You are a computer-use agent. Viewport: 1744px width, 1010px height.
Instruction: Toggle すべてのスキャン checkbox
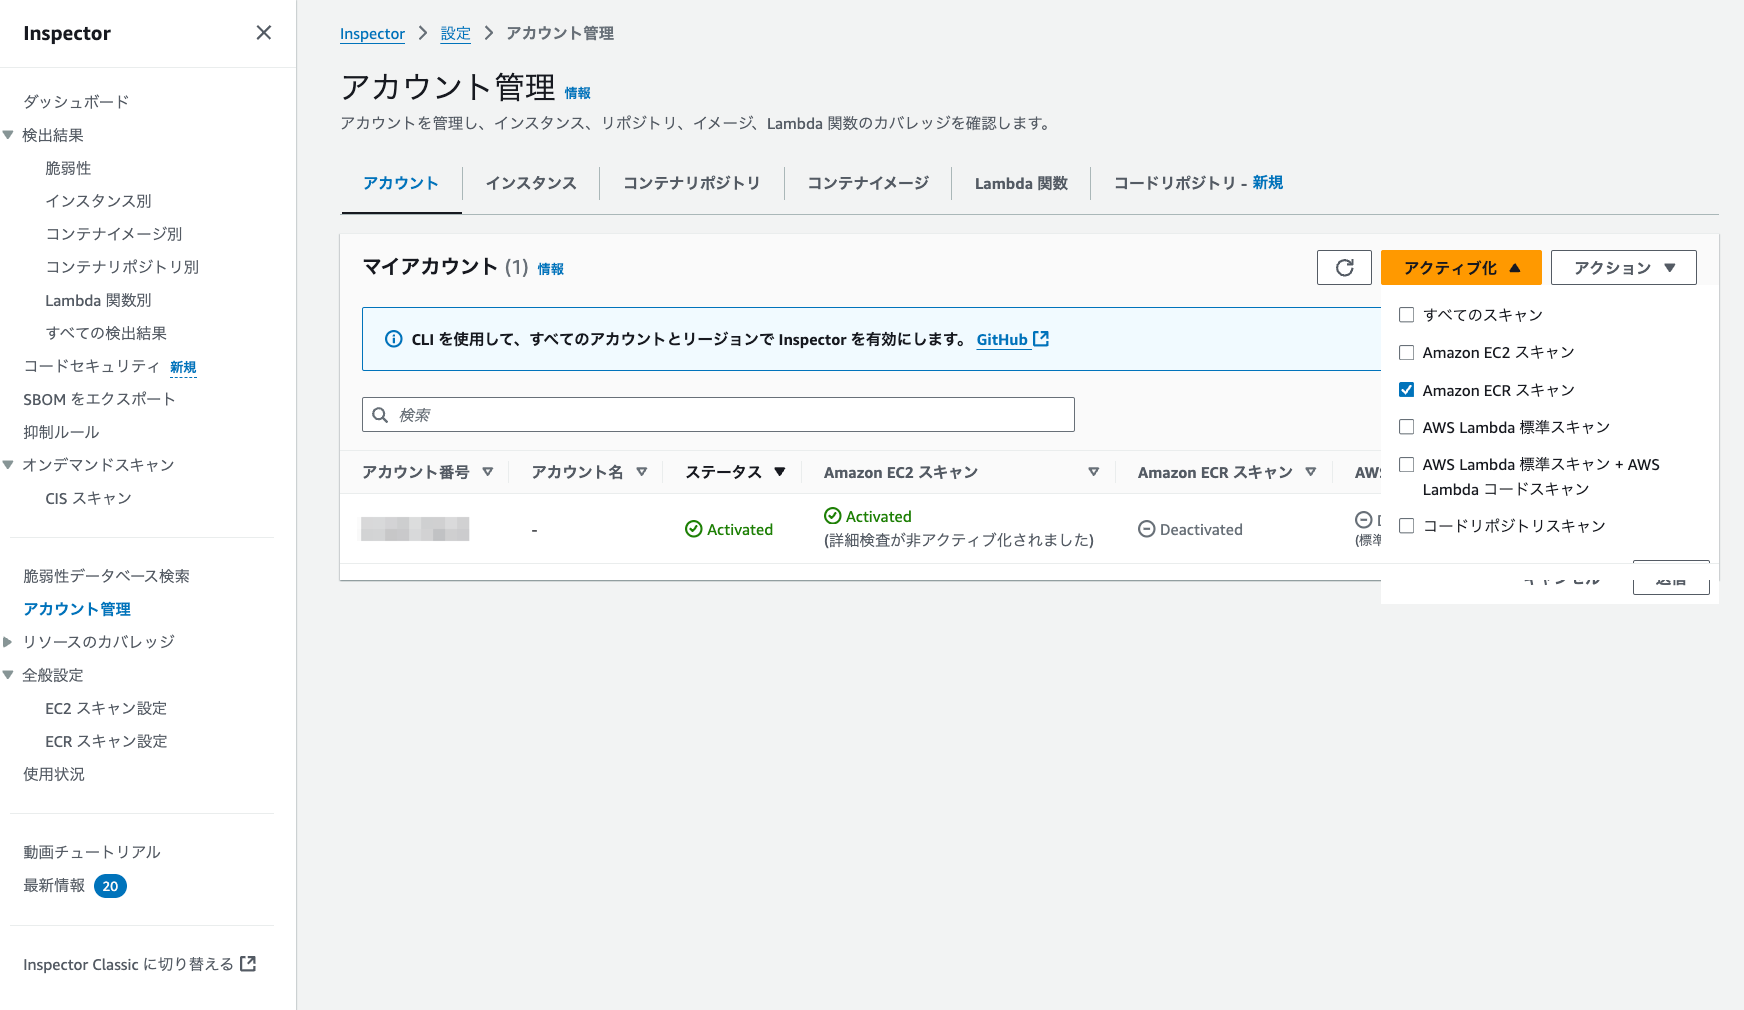pyautogui.click(x=1406, y=315)
